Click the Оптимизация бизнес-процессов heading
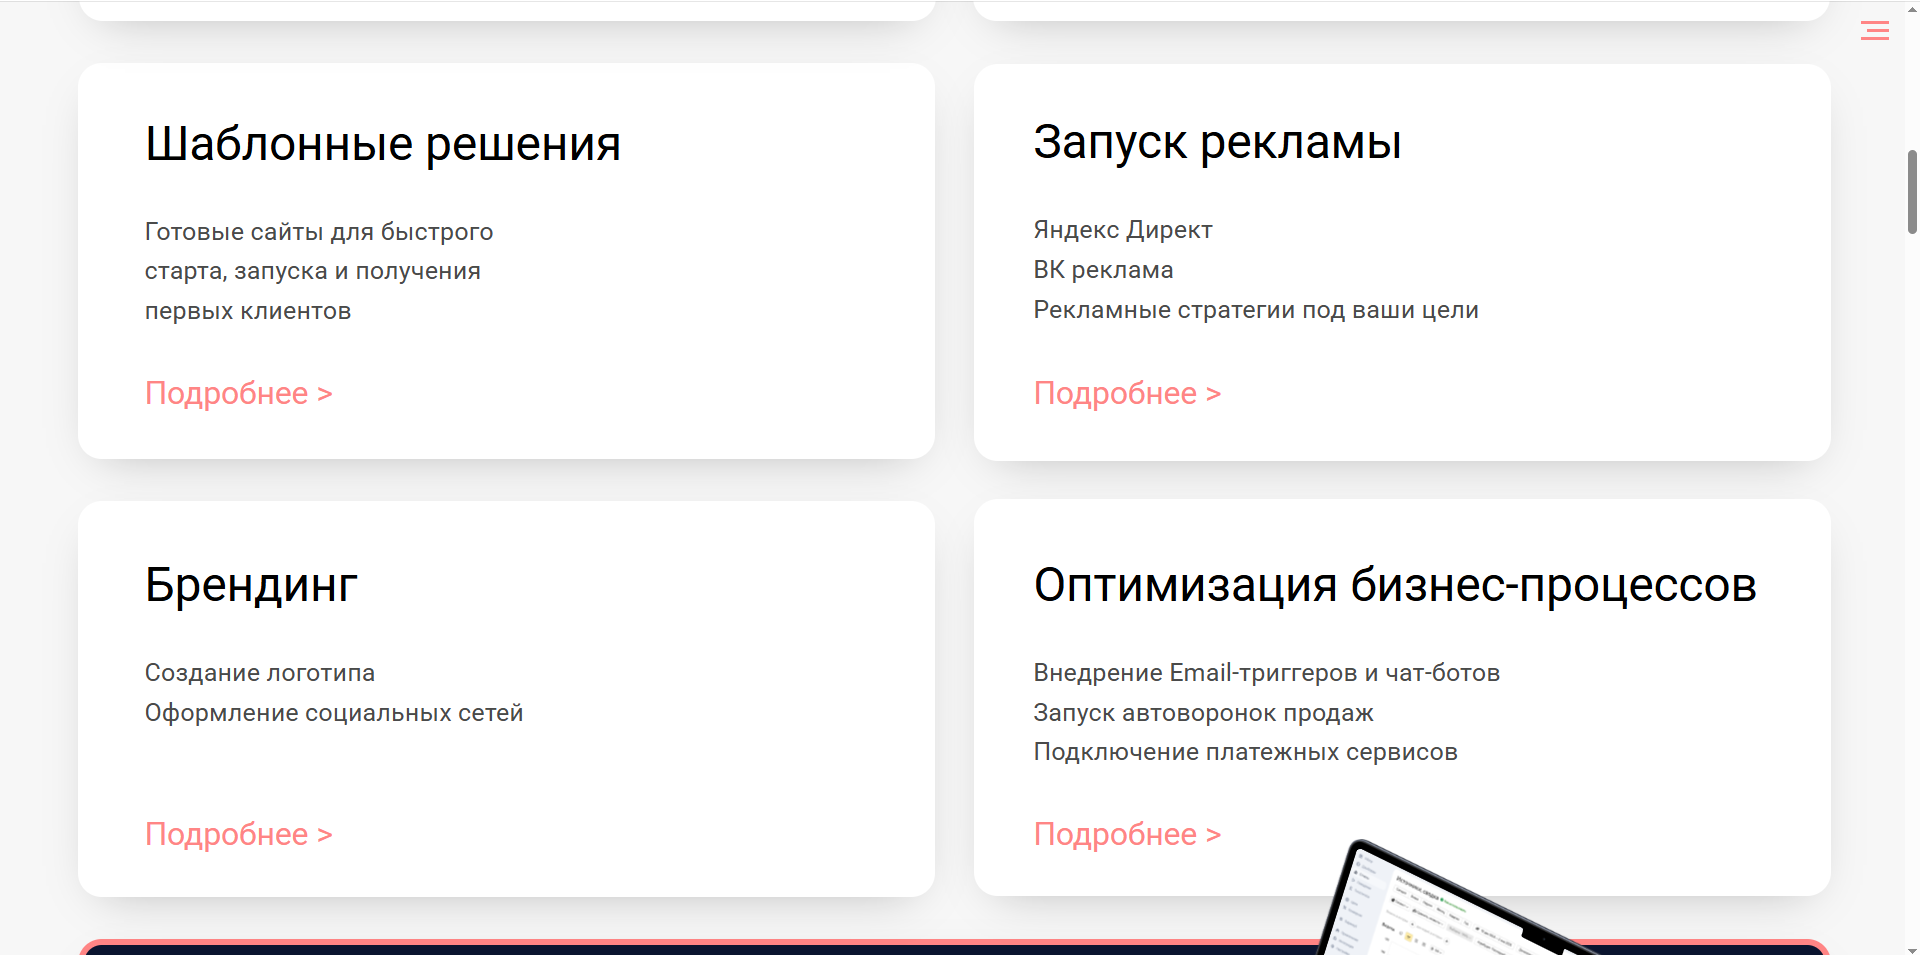 1395,585
